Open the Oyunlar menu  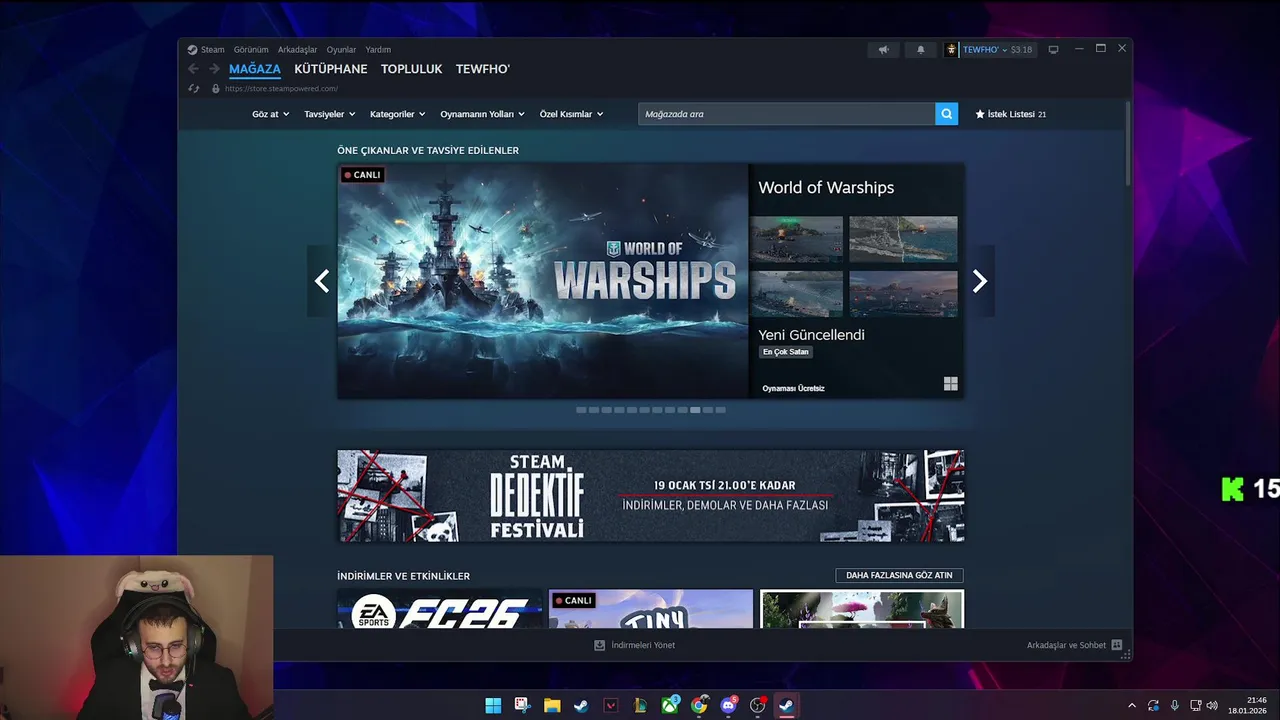341,49
